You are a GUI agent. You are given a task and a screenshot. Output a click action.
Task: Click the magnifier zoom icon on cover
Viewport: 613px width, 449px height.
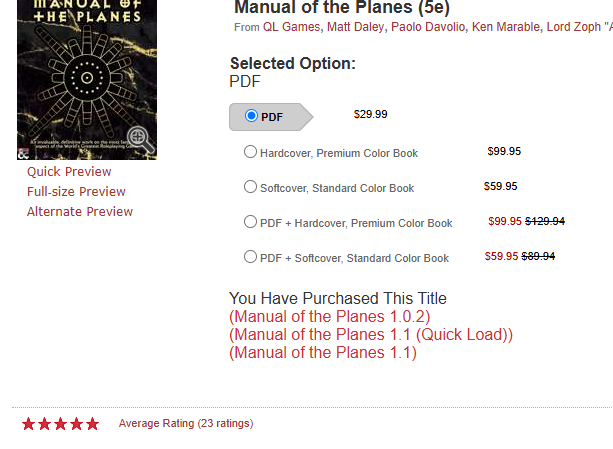point(139,140)
